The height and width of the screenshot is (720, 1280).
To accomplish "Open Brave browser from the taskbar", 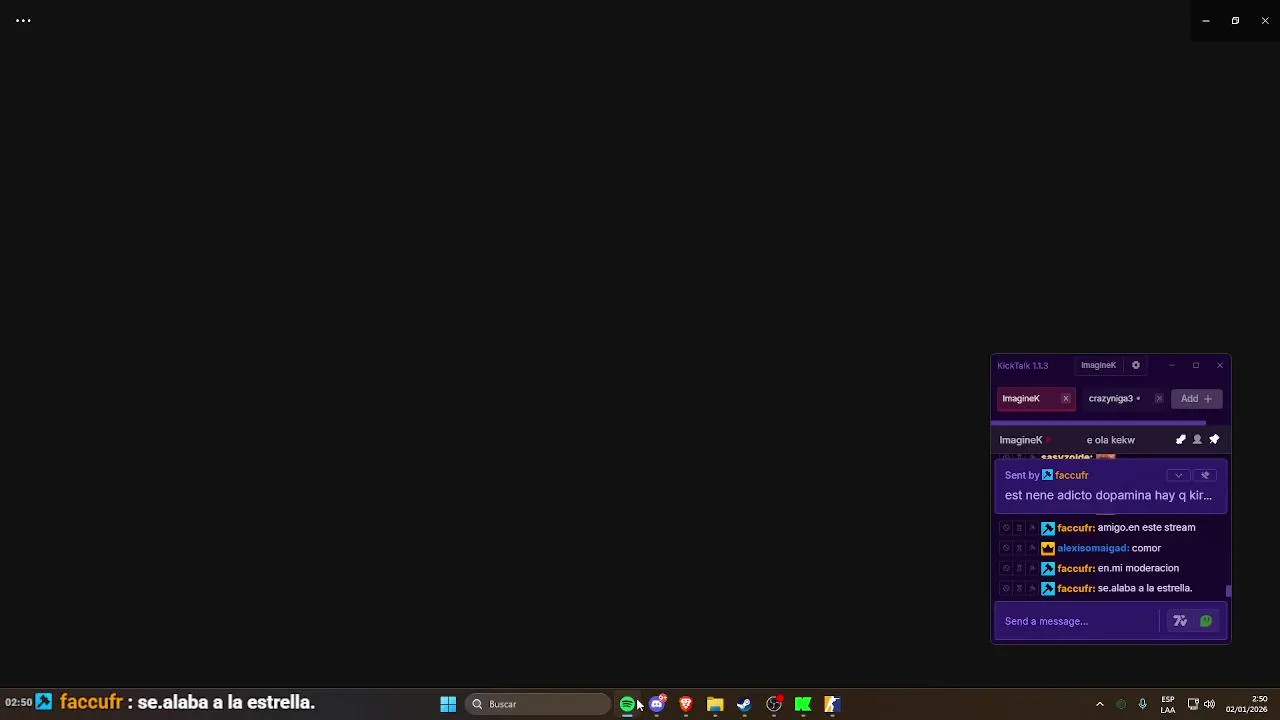I will coord(686,704).
